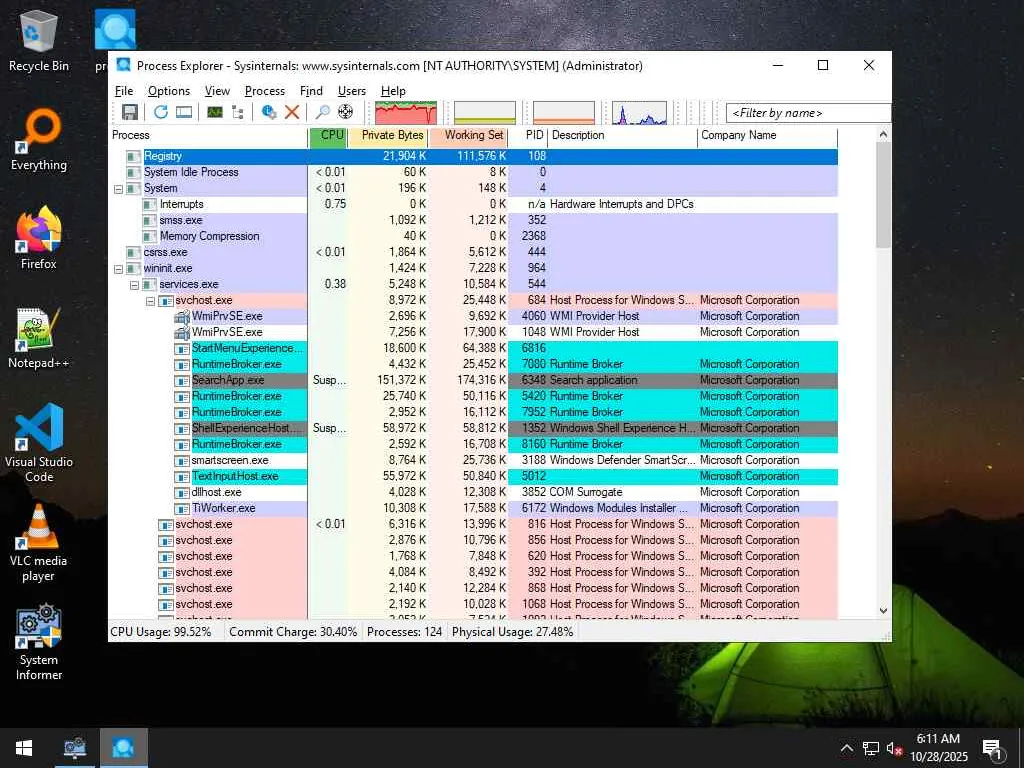Select the Registry process row
Screen dimensions: 1024x768
[474, 156]
